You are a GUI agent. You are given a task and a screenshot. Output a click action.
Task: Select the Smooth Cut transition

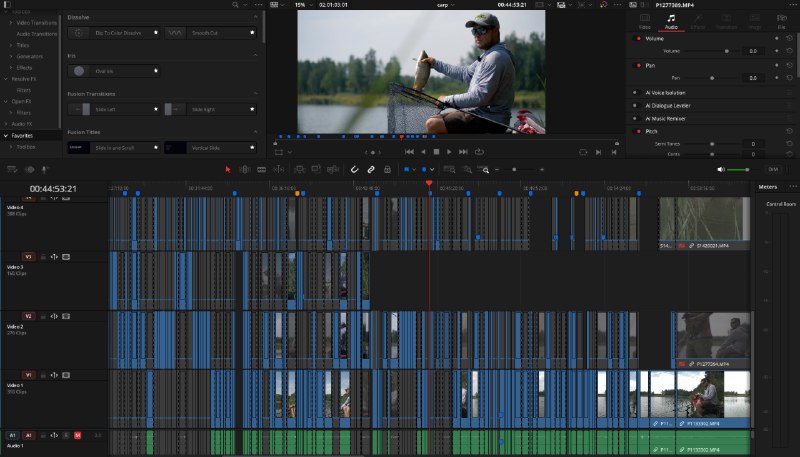click(210, 33)
